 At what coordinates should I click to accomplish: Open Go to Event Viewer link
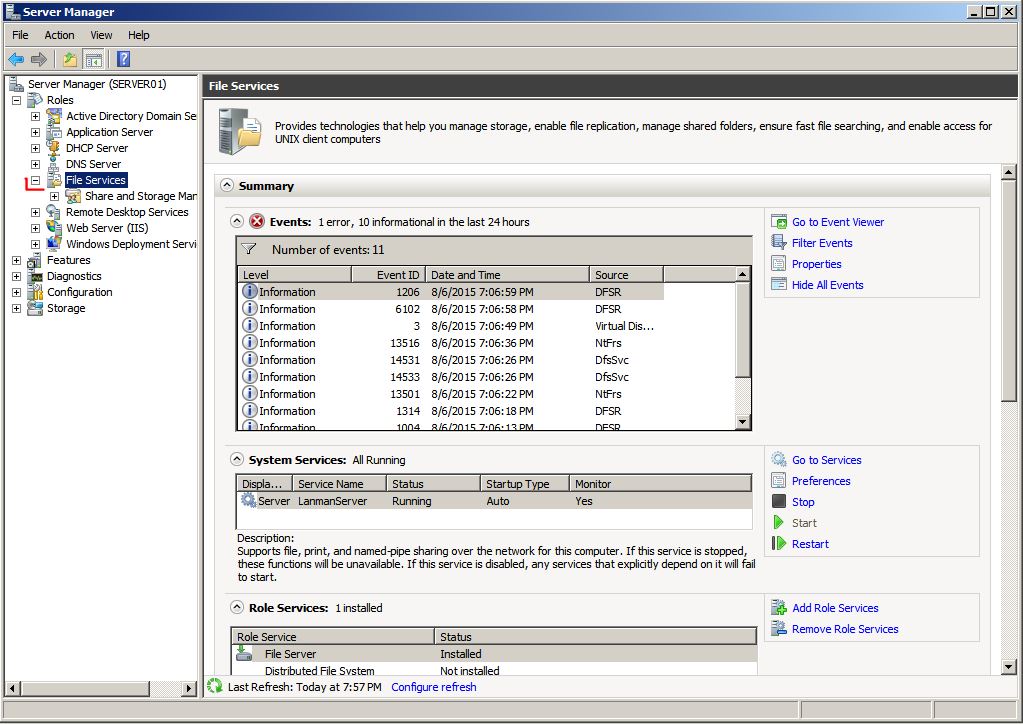coord(838,222)
